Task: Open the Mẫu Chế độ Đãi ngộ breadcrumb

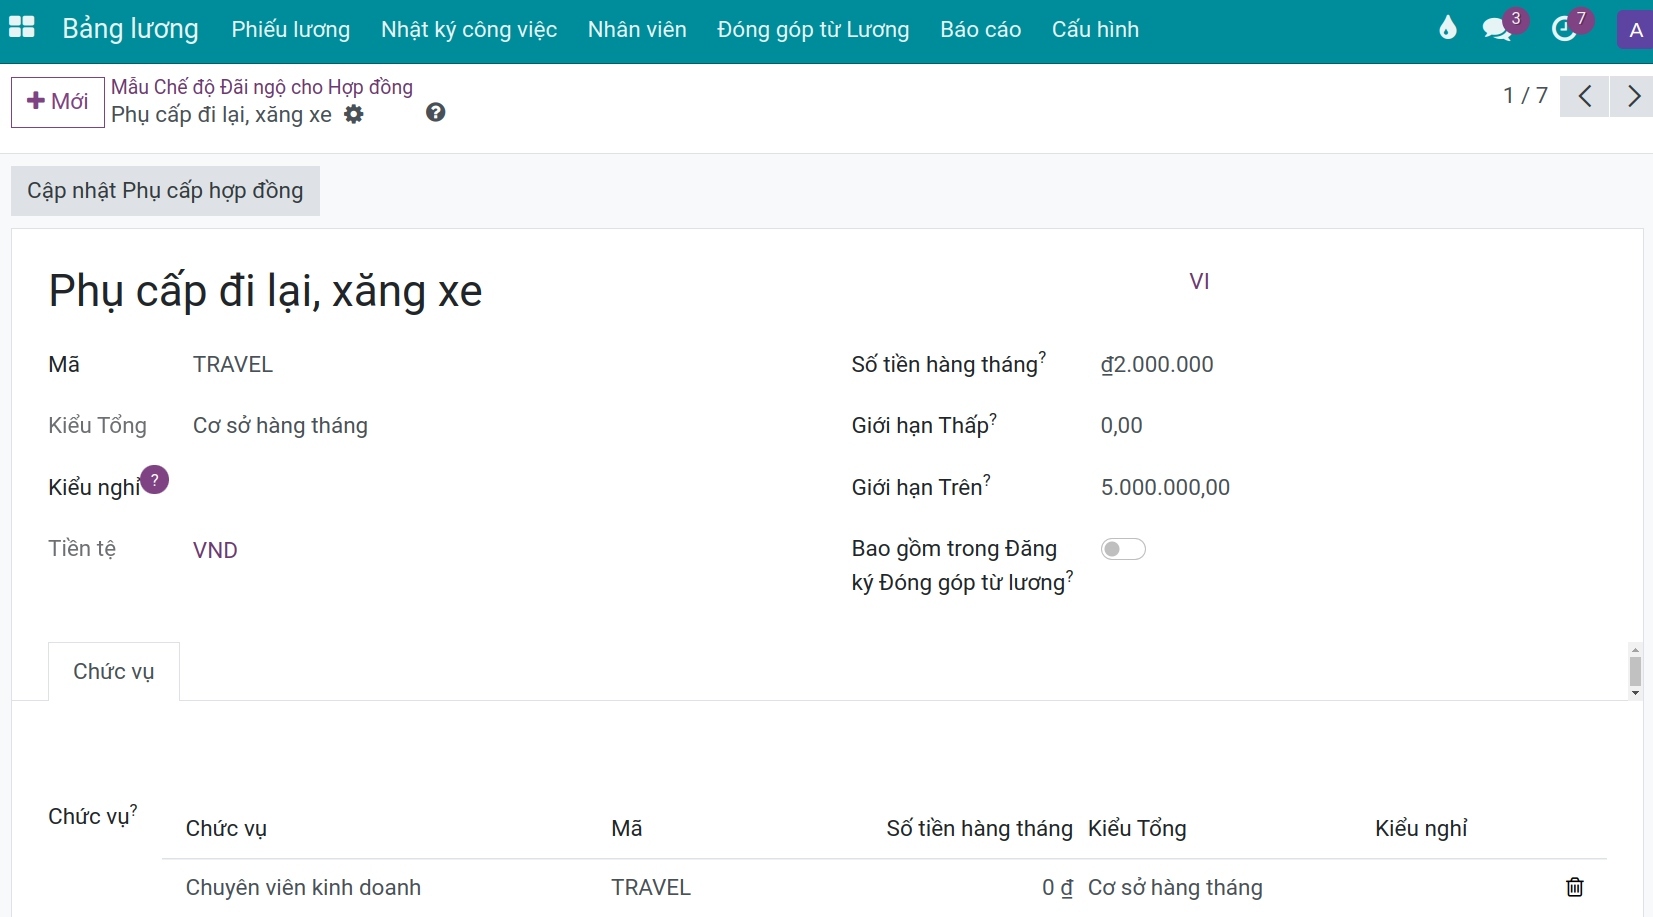Action: click(262, 87)
